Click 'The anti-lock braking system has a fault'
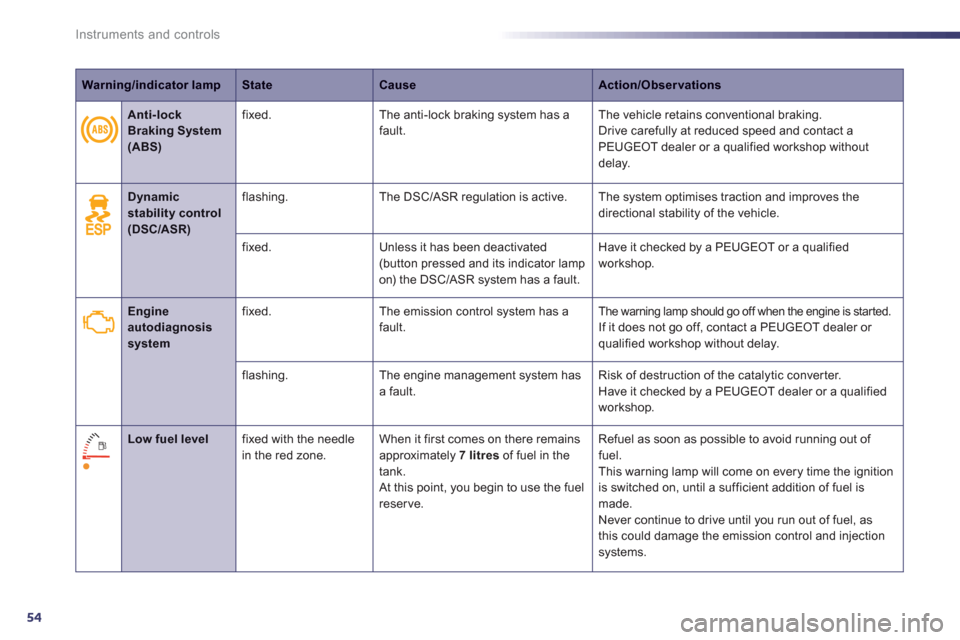 point(474,122)
